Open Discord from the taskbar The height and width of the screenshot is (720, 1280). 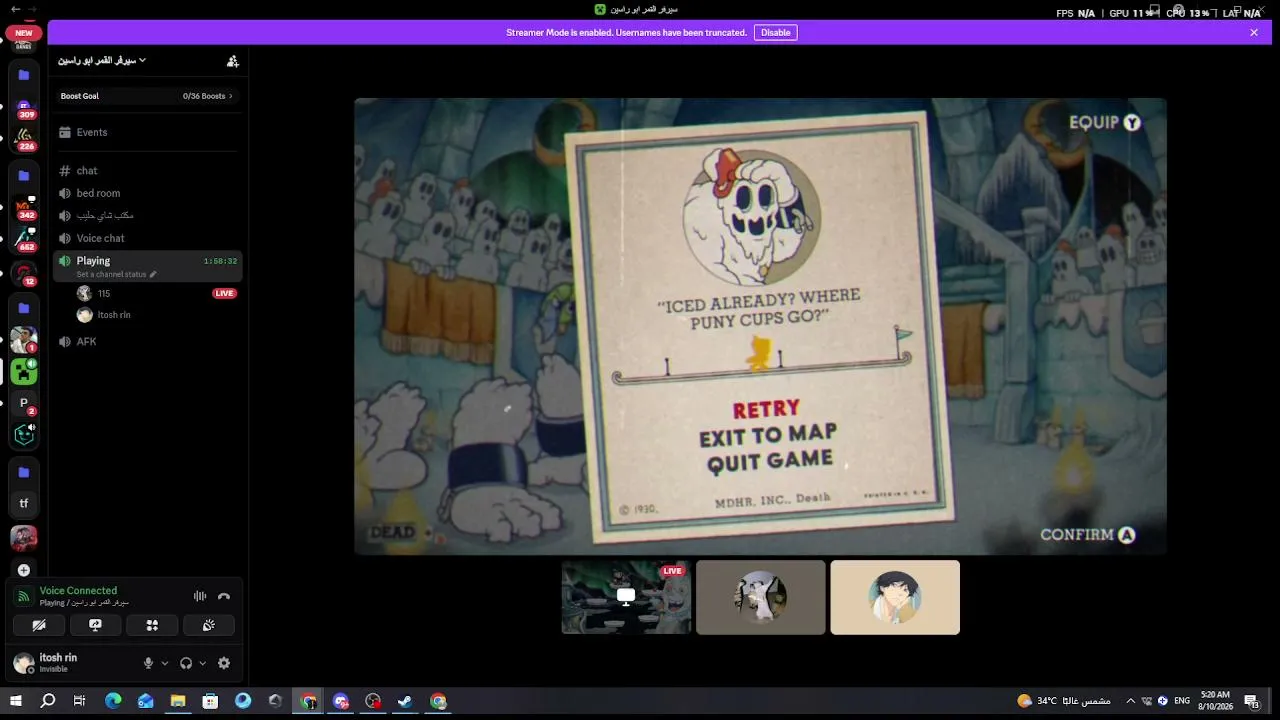pyautogui.click(x=341, y=701)
